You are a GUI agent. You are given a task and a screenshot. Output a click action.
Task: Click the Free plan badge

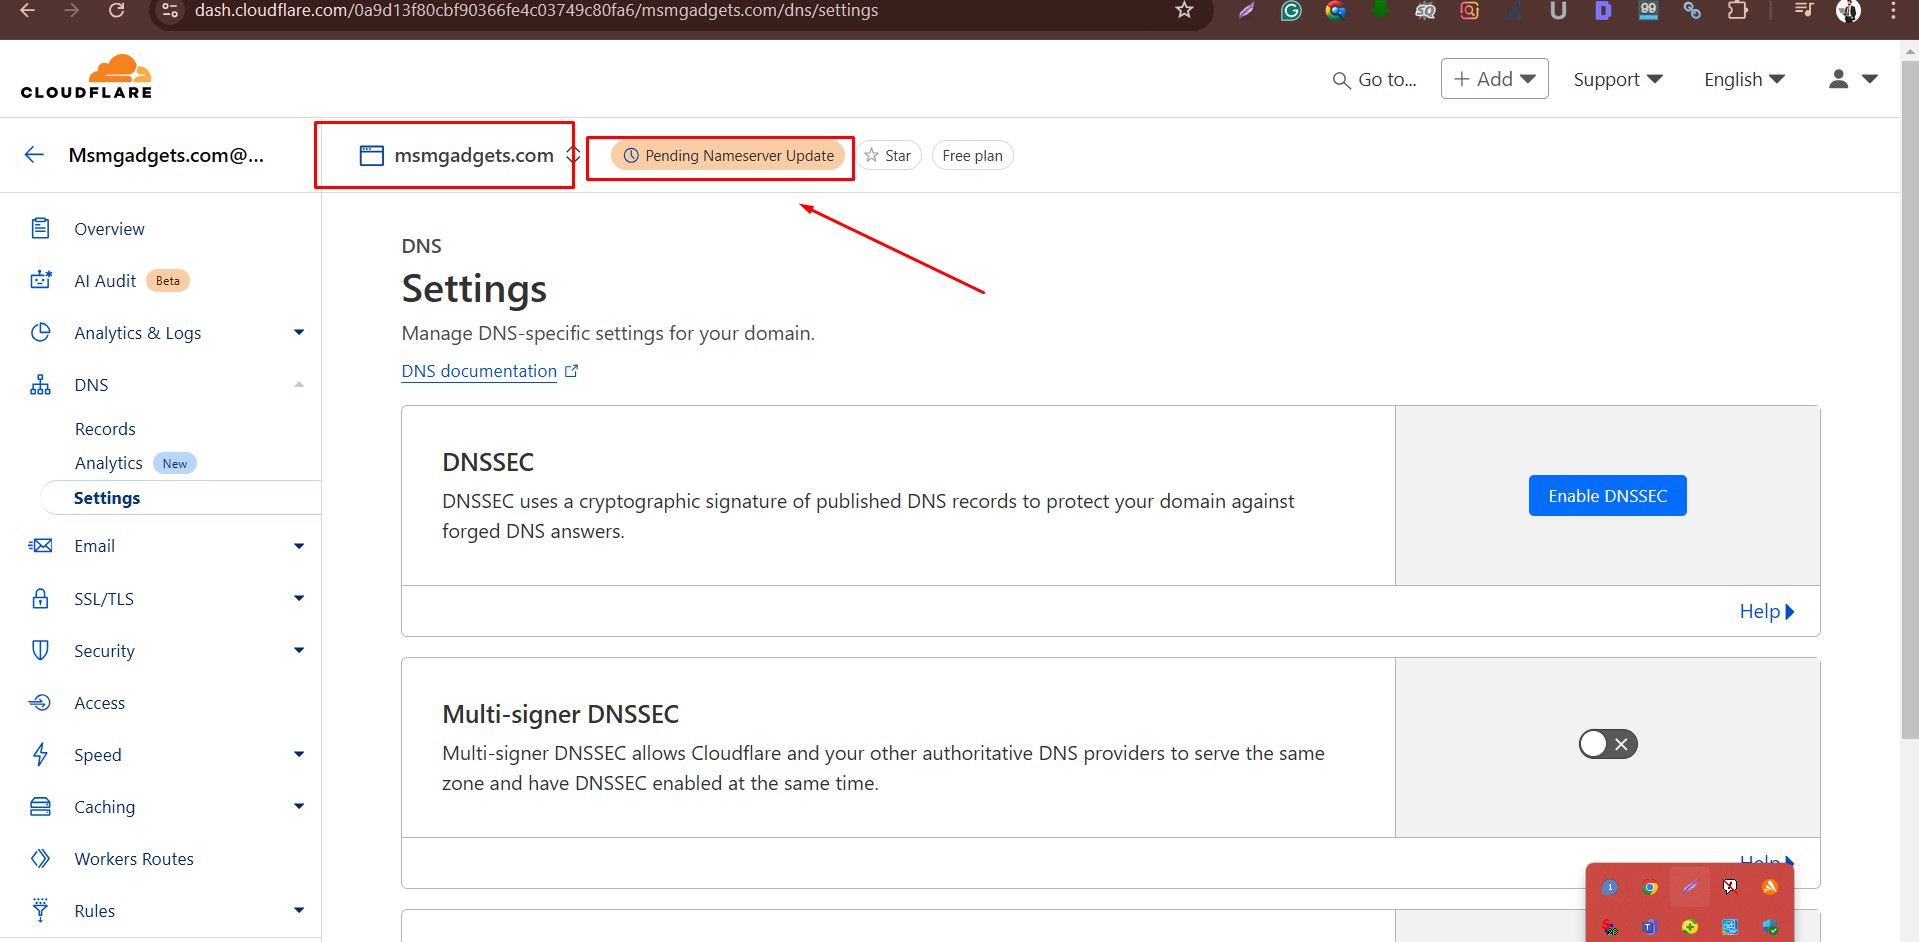point(972,155)
